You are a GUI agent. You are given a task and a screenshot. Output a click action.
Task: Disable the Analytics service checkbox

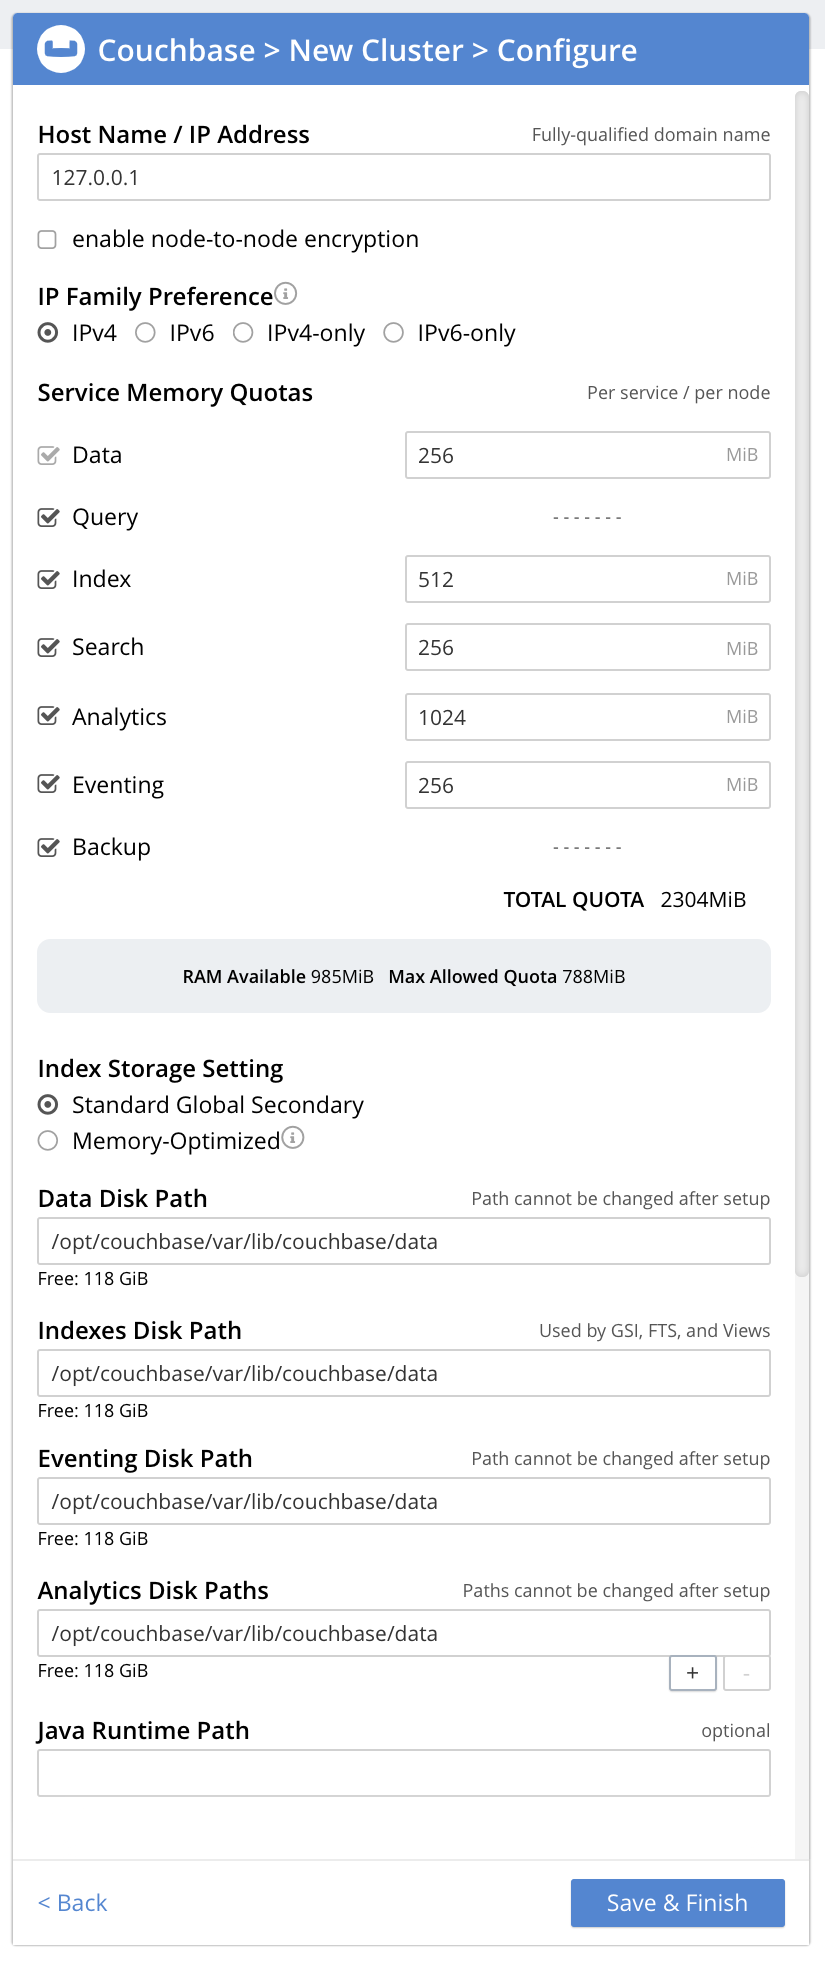coord(48,717)
